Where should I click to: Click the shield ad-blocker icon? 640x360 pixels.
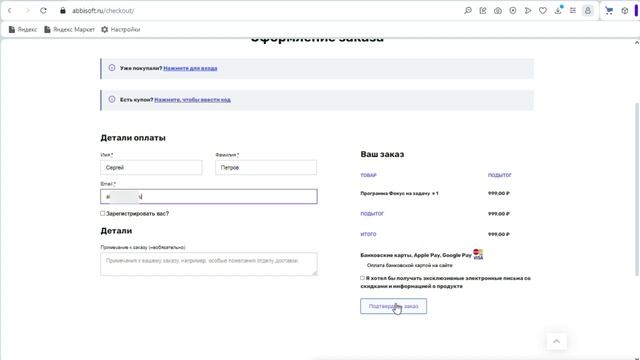point(513,11)
